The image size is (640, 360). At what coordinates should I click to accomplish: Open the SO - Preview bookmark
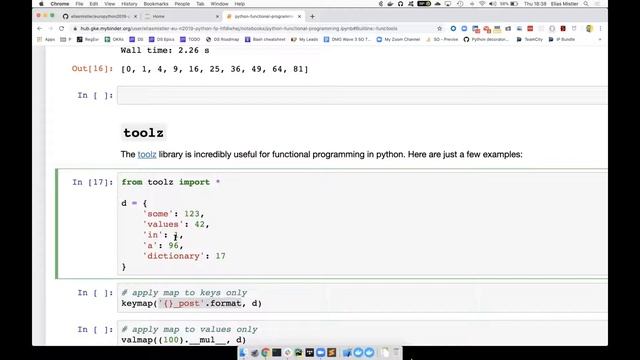[x=442, y=40]
